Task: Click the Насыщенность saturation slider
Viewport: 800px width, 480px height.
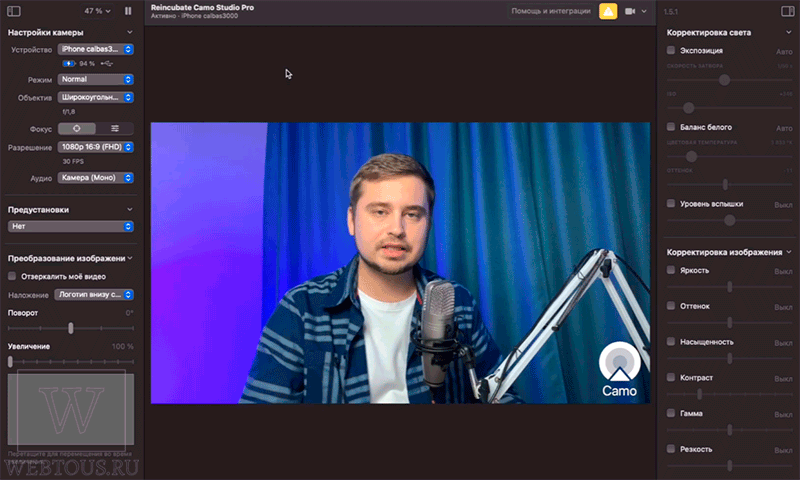Action: pos(729,358)
